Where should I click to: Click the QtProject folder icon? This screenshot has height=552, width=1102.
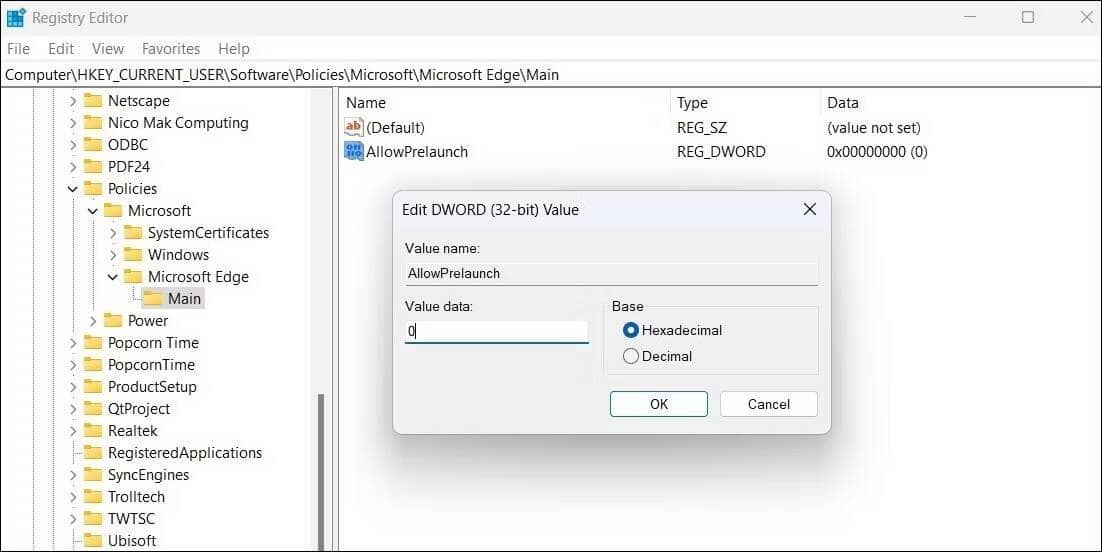coord(93,409)
